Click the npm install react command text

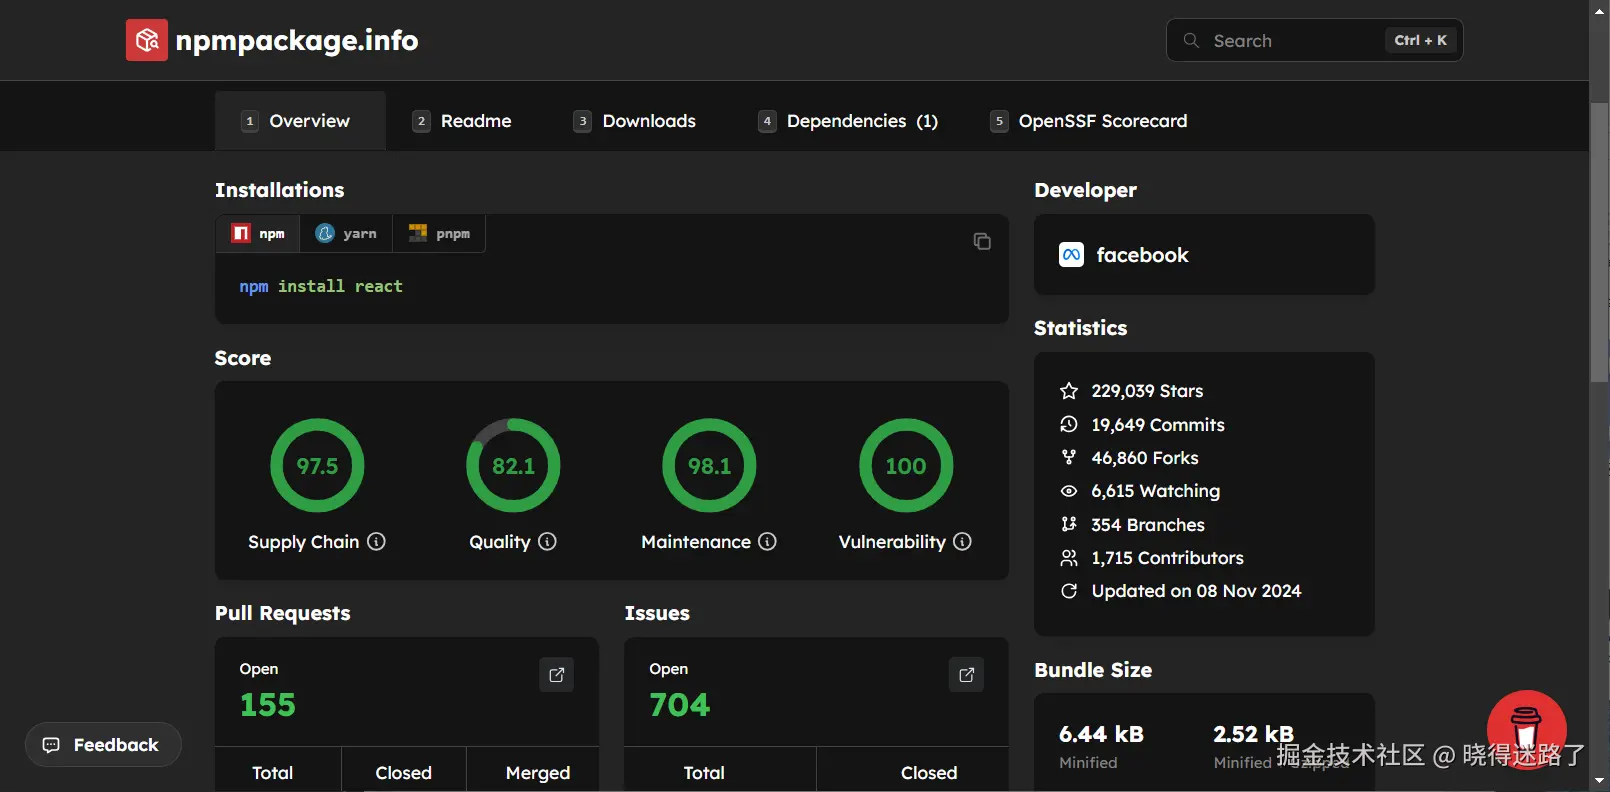[321, 286]
